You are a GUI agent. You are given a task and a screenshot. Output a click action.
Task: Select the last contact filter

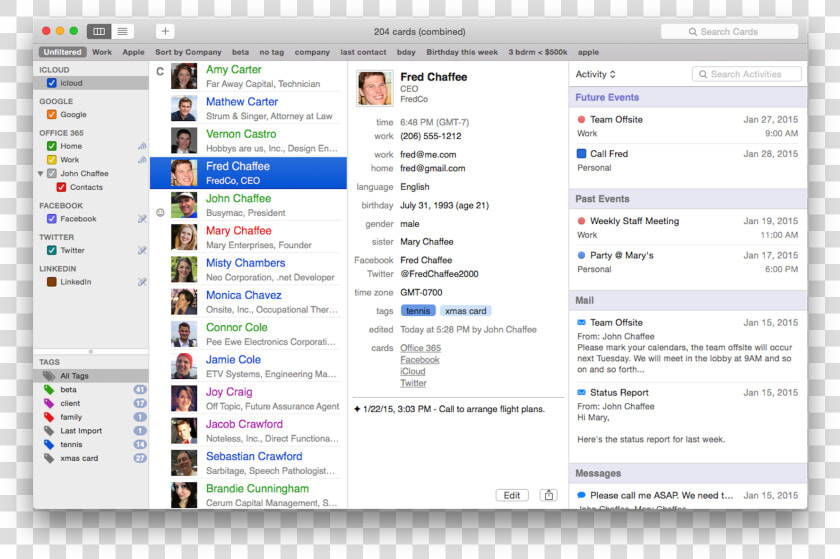click(363, 52)
